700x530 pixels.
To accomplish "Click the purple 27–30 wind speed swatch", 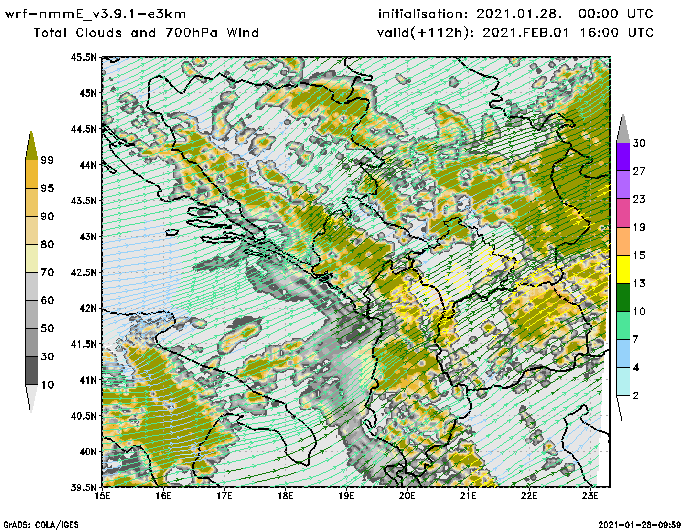I will [623, 157].
